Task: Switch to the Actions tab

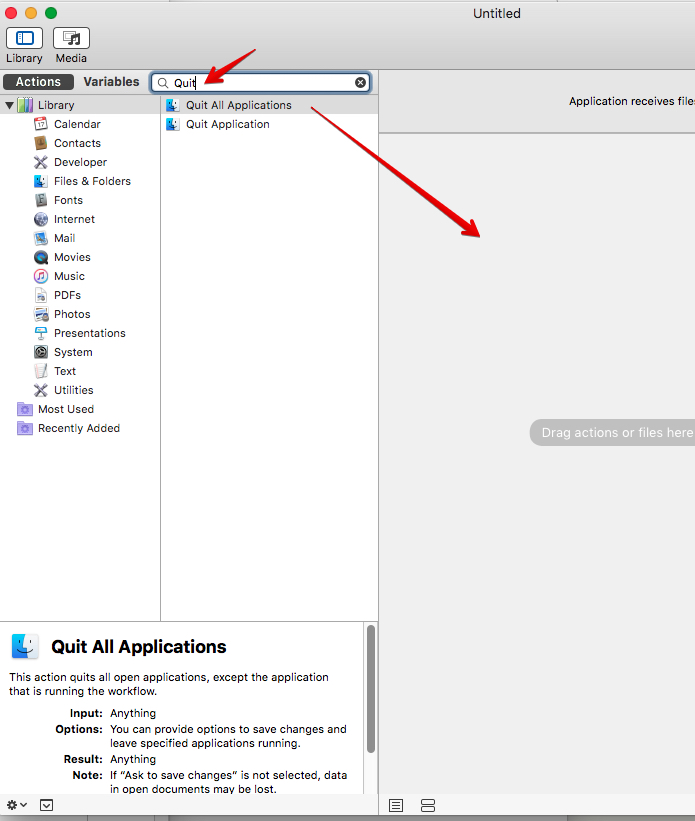Action: coord(38,82)
